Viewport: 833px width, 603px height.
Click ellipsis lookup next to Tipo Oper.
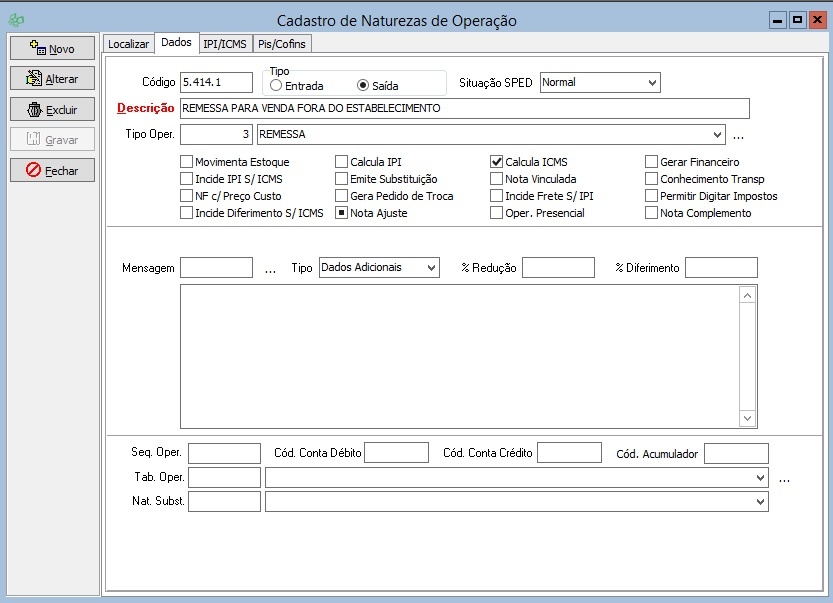[739, 135]
